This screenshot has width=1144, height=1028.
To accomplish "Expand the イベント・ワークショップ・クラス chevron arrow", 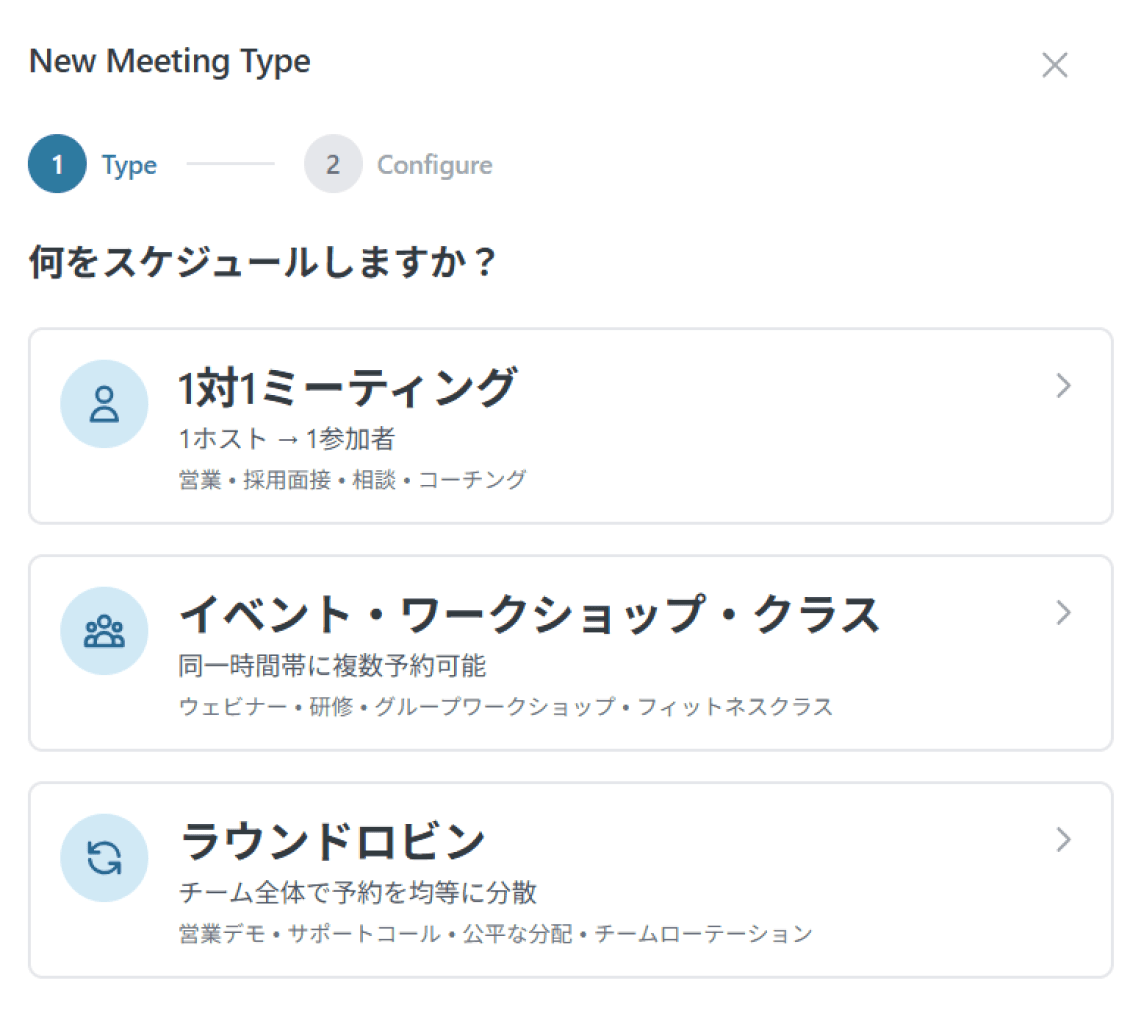I will [x=1064, y=613].
